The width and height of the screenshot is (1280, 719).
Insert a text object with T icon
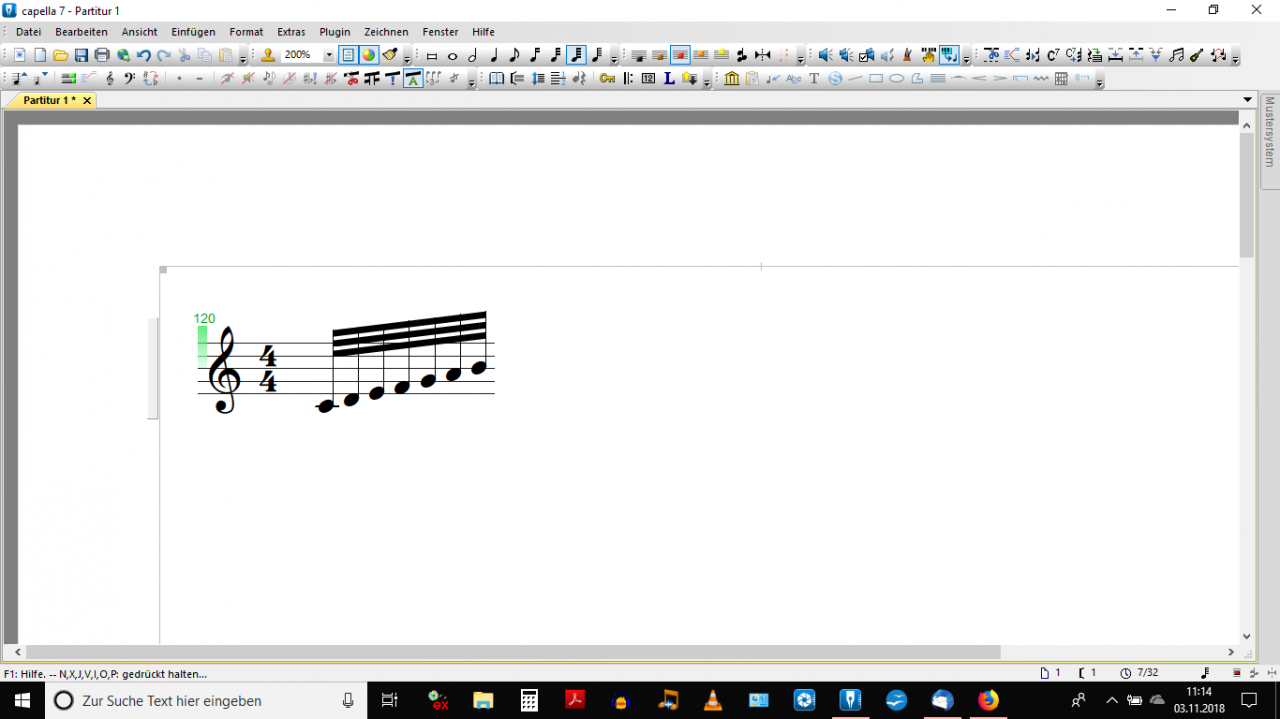(814, 78)
